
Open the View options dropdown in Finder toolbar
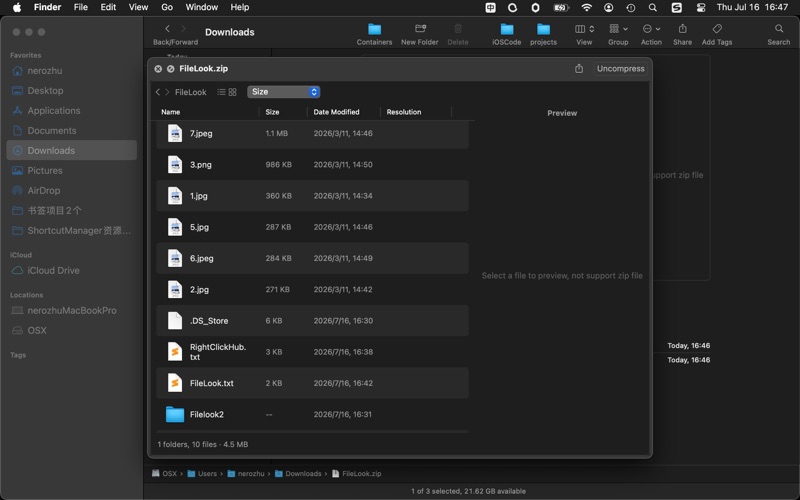click(x=584, y=29)
